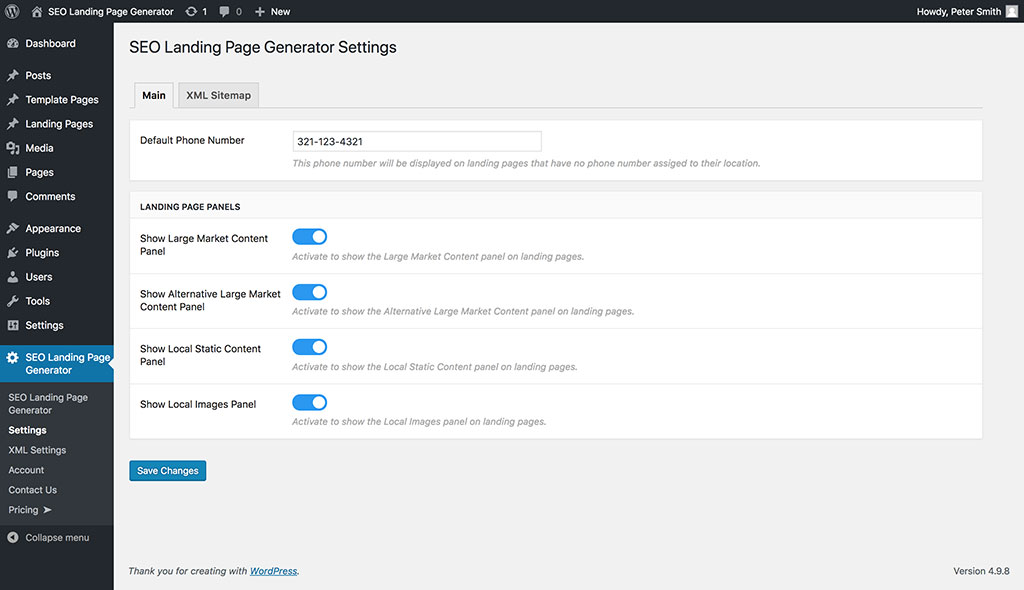Click the Appearance brush icon
Viewport: 1024px width, 590px height.
(x=14, y=228)
